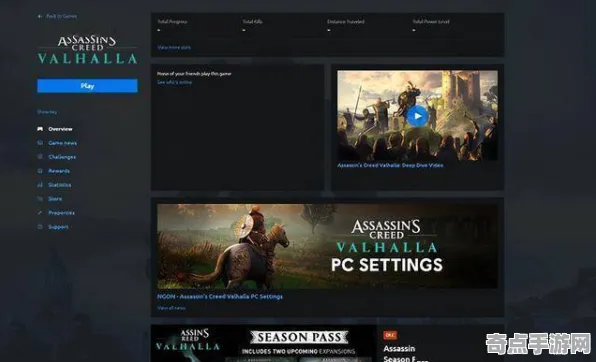
Task: Play the Deep Dive video
Action: coord(417,116)
